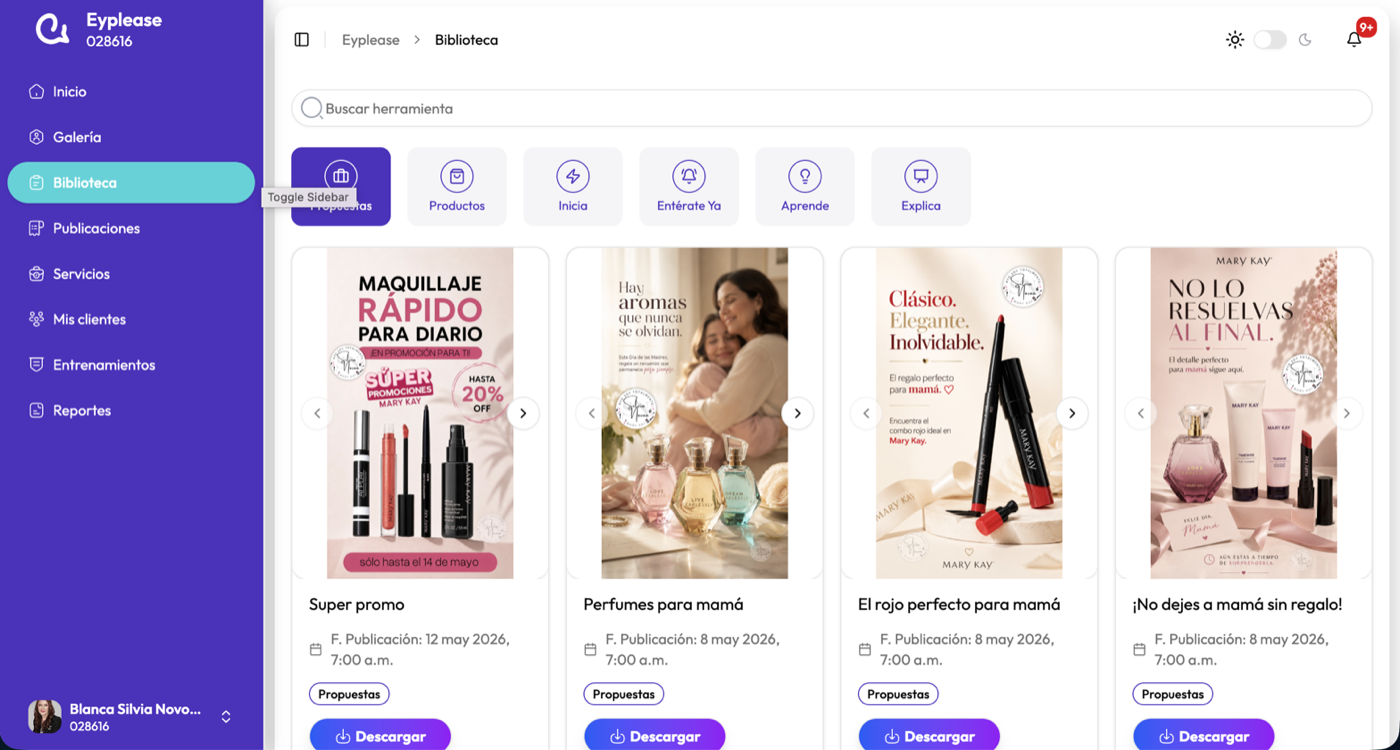
Task: Click the sun light-mode icon
Action: pos(1235,40)
